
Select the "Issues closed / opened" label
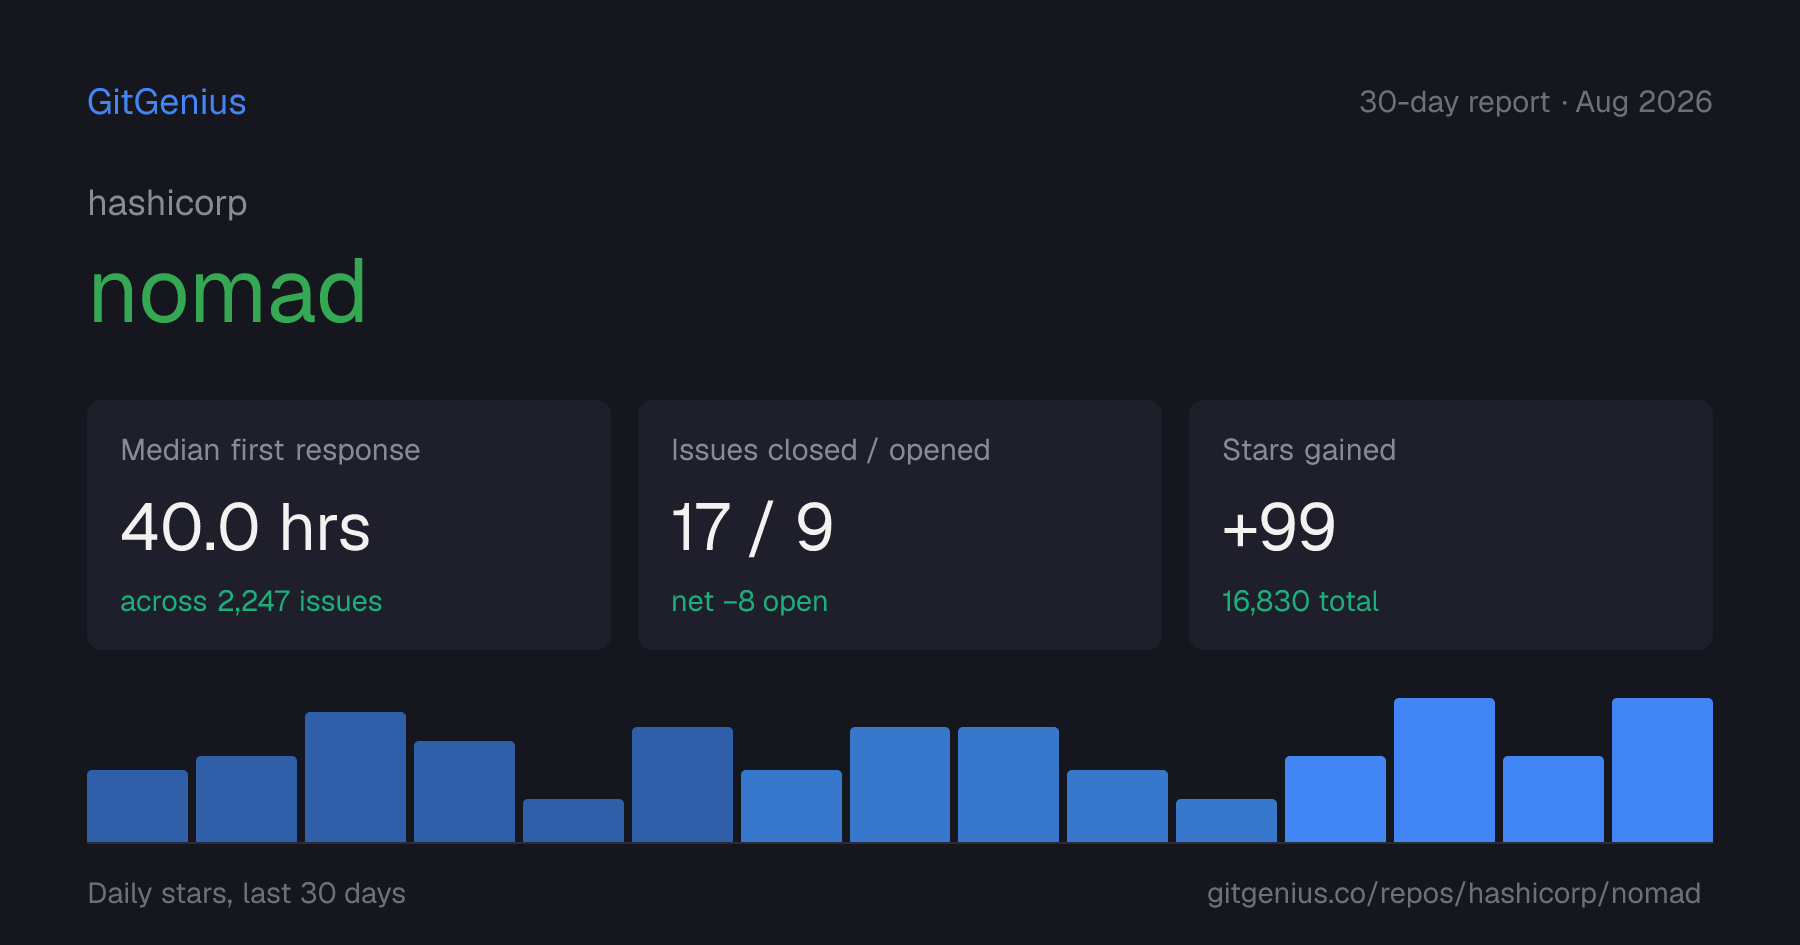click(830, 450)
